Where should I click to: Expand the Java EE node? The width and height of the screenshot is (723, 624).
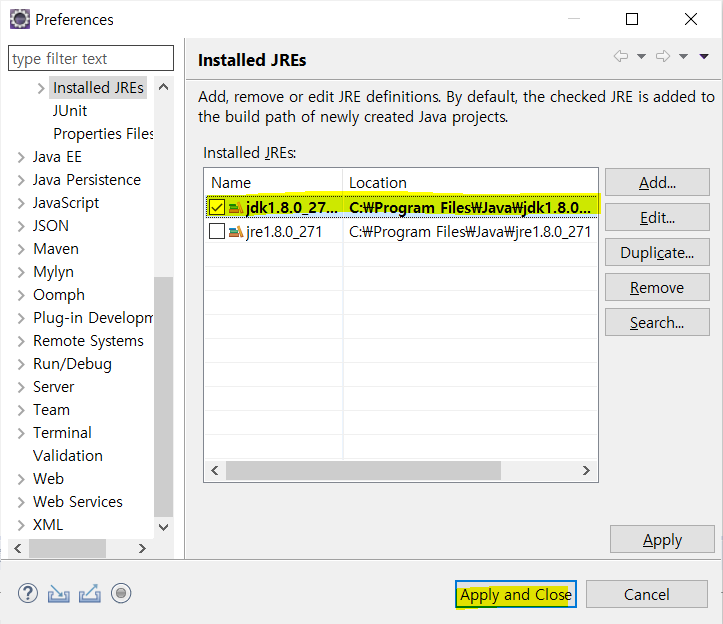21,157
